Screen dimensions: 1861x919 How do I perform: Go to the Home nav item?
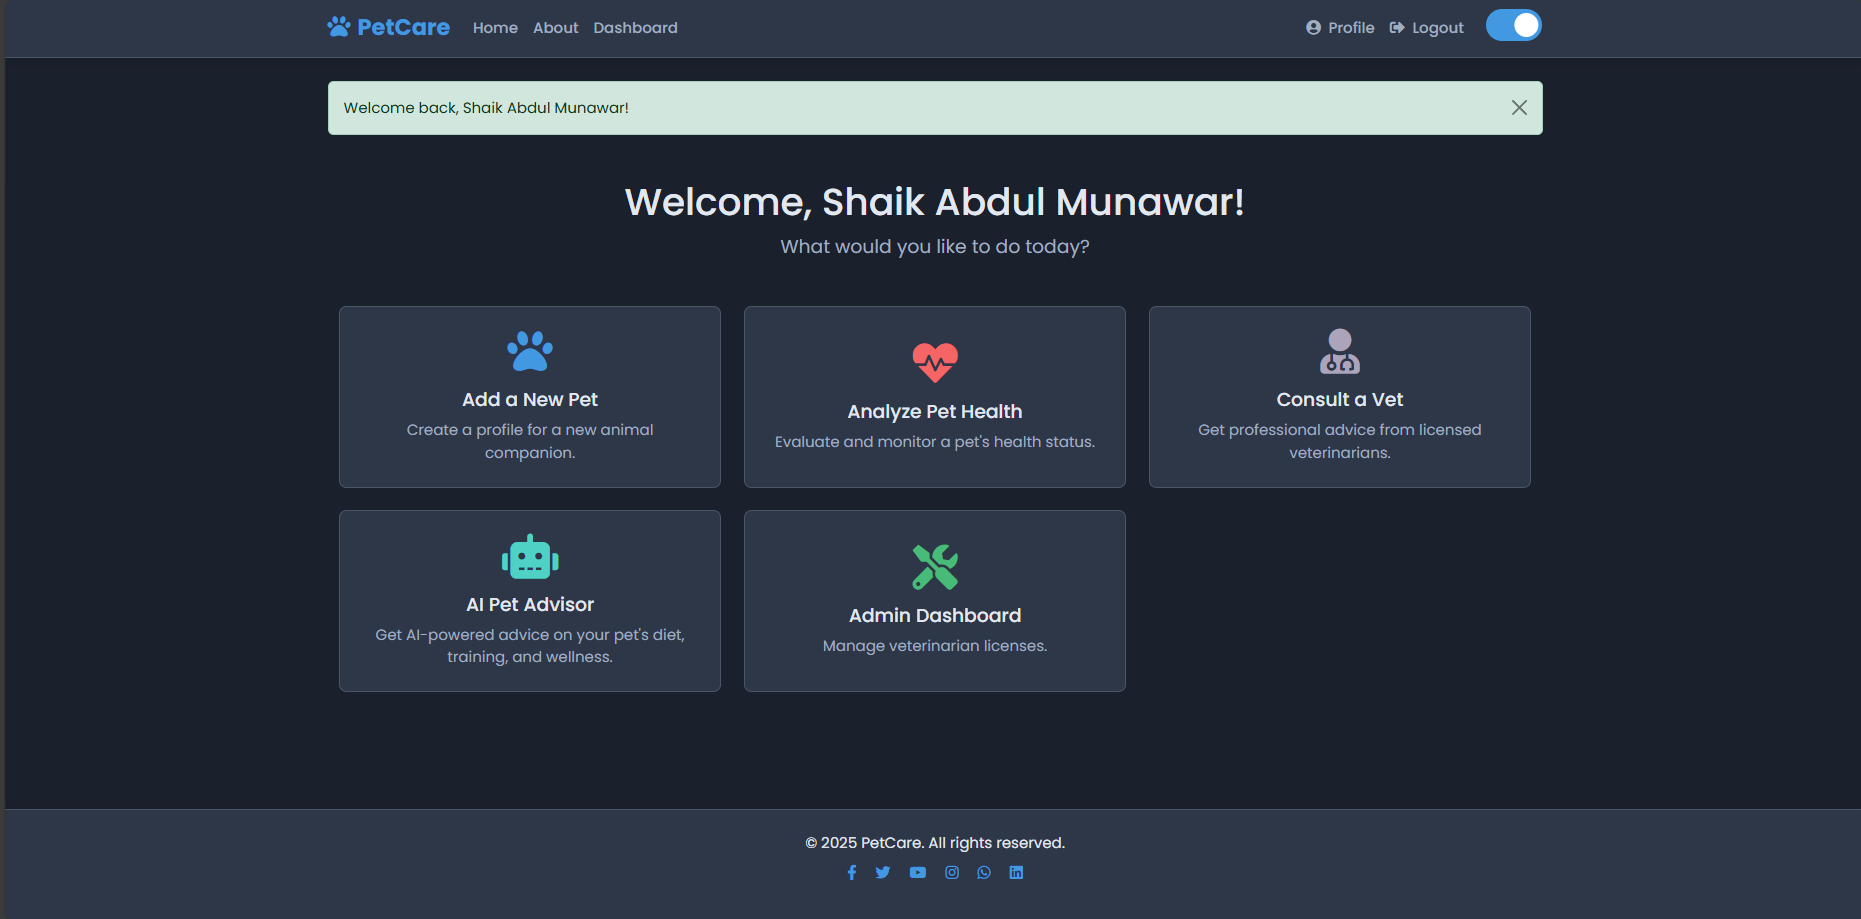[x=495, y=28]
